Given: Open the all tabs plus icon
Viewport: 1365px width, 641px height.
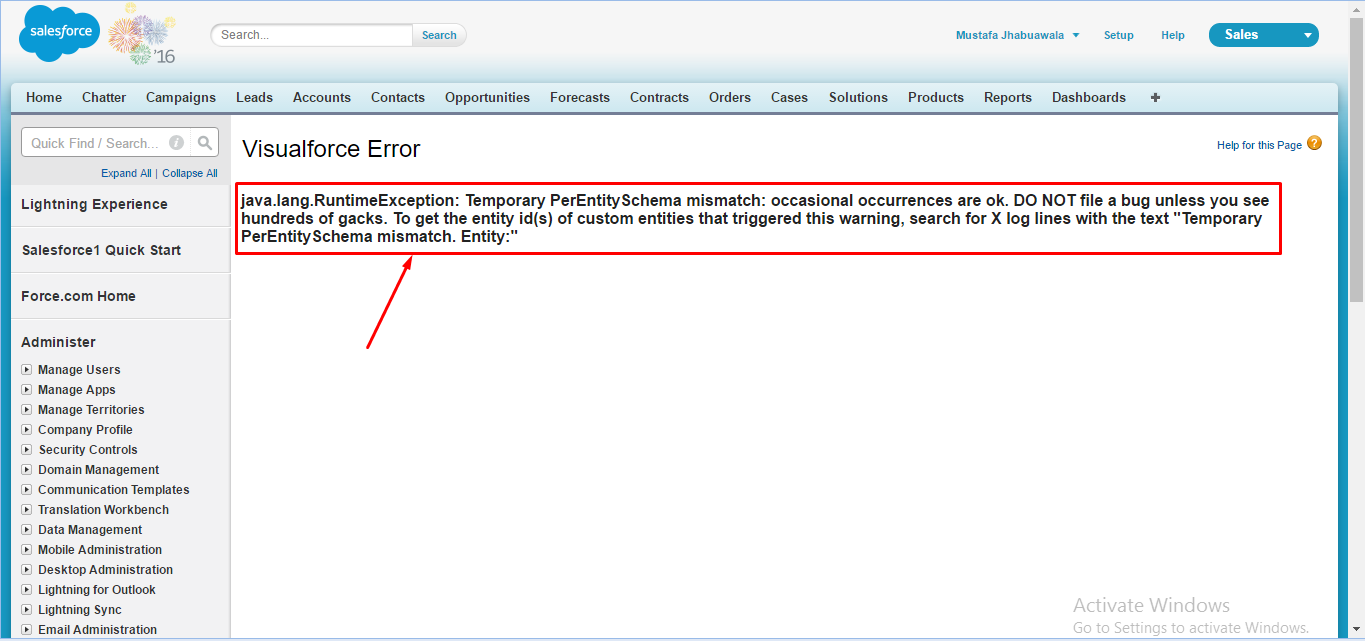Looking at the screenshot, I should click(x=1155, y=98).
